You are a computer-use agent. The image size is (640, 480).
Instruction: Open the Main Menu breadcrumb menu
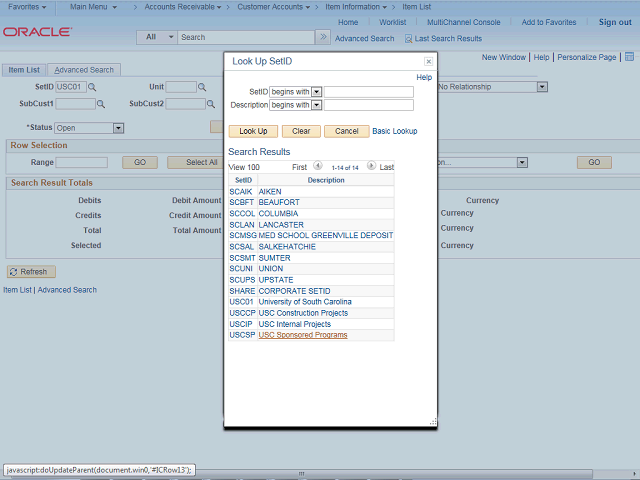pyautogui.click(x=92, y=7)
